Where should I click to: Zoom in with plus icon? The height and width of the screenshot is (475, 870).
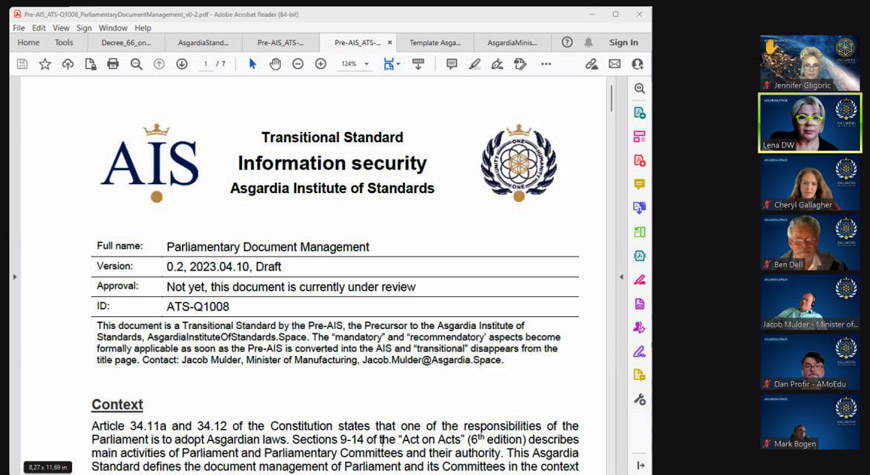pyautogui.click(x=321, y=64)
